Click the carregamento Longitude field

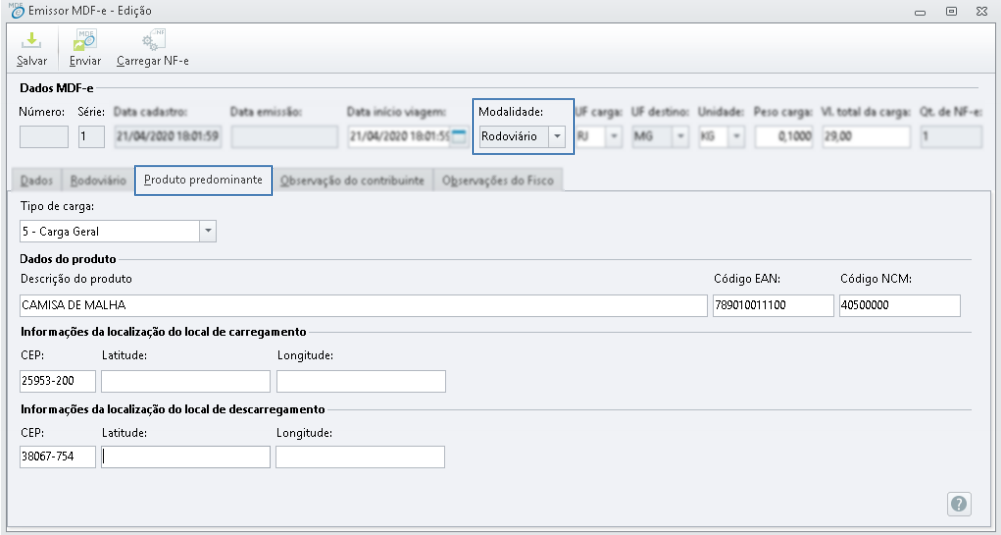tap(361, 381)
